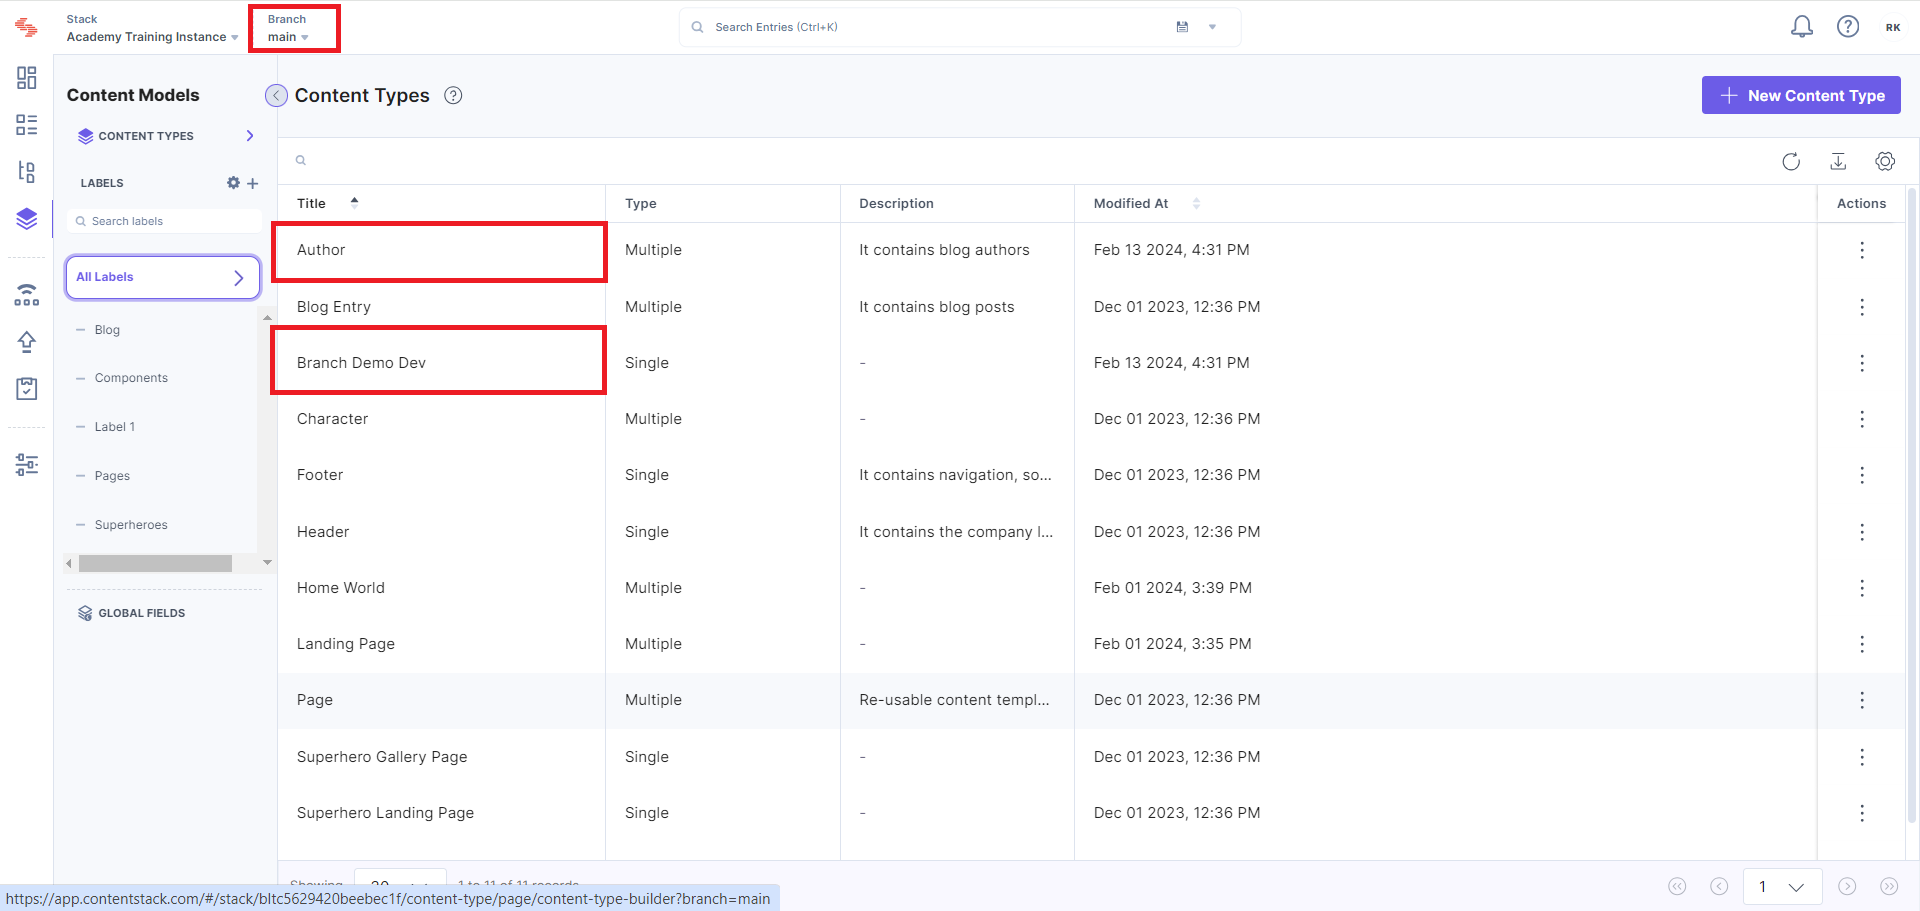Image resolution: width=1920 pixels, height=911 pixels.
Task: Collapse the Content Models side panel
Action: pos(276,96)
